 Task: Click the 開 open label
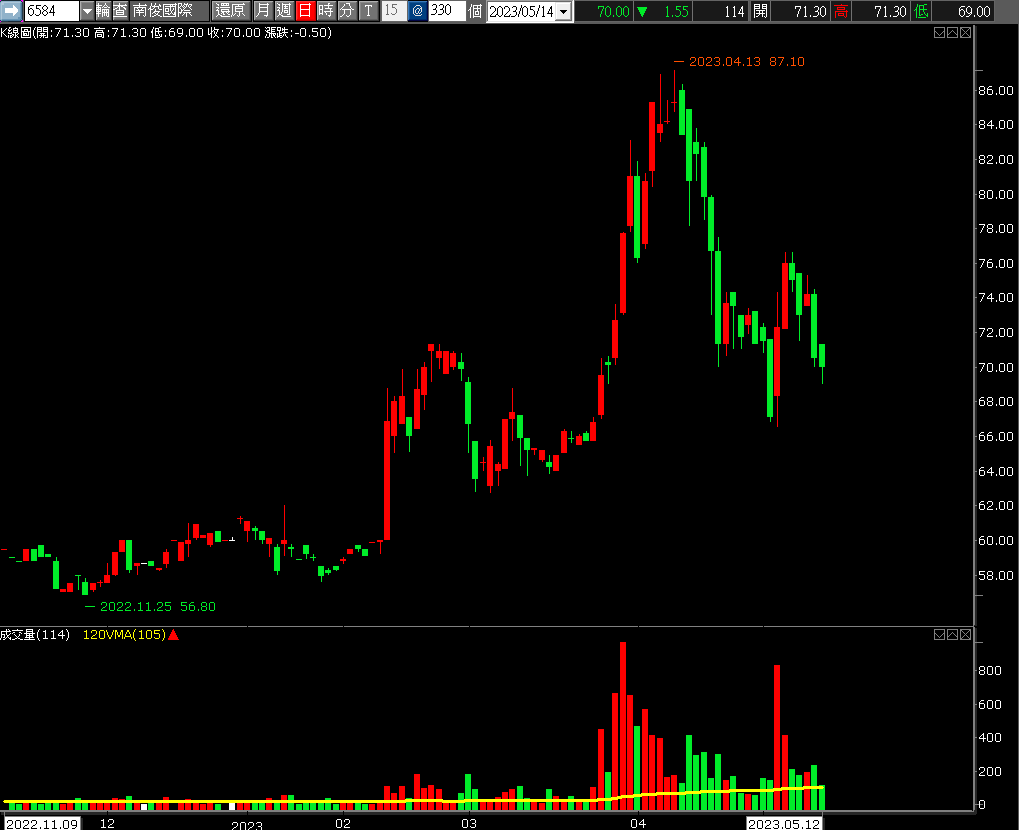[x=760, y=11]
